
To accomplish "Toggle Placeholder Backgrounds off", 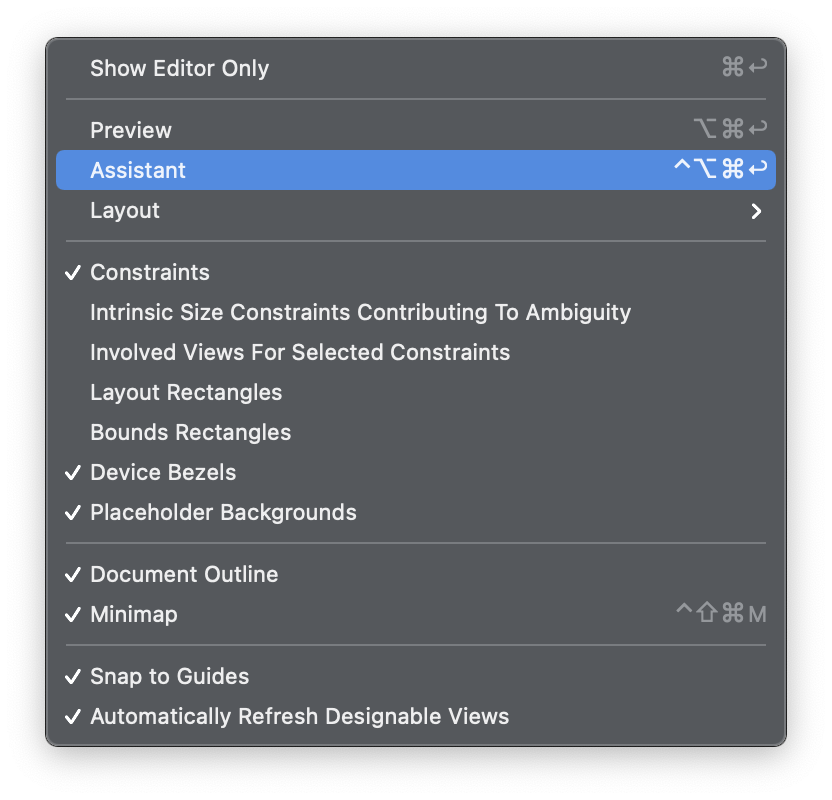I will pos(415,512).
